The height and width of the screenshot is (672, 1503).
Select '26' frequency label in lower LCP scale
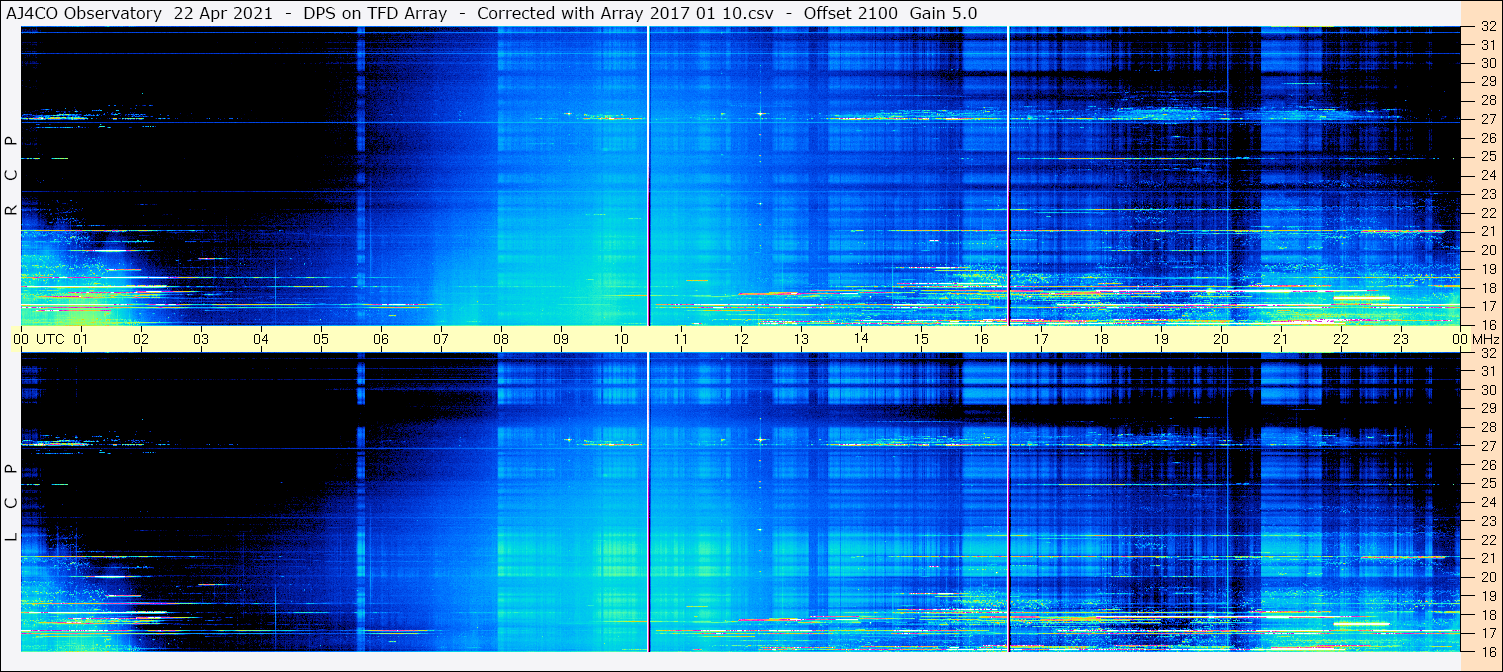coord(1487,465)
